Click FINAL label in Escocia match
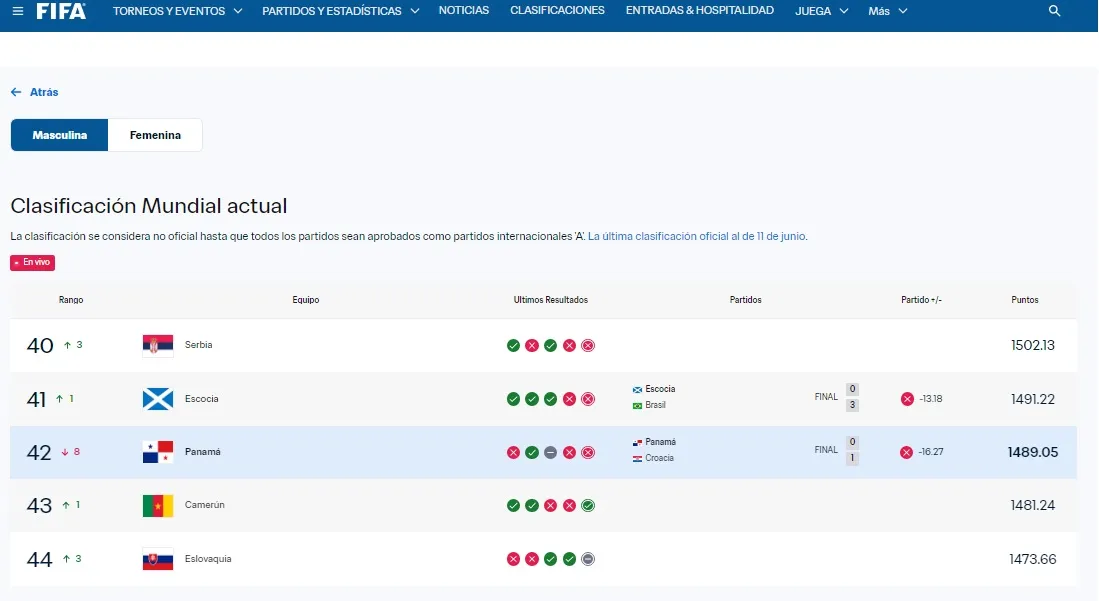The height and width of the screenshot is (601, 1099). pyautogui.click(x=826, y=397)
